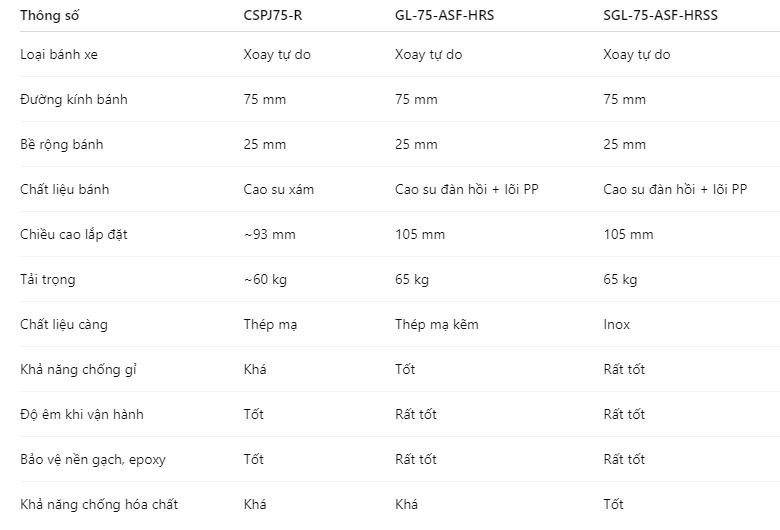
Task: Click the Độ êm khi vận hành label
Action: pyautogui.click(x=82, y=415)
